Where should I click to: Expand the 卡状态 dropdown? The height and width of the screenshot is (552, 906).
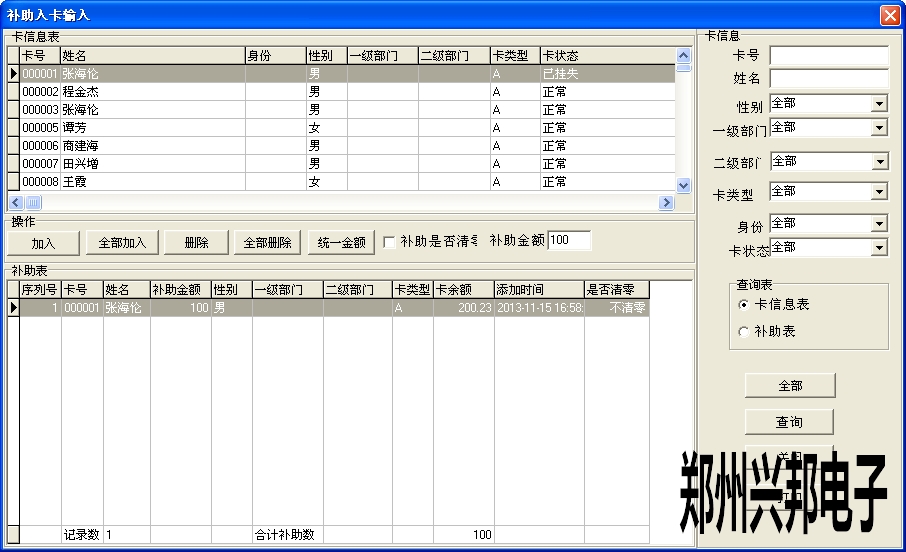[x=879, y=247]
